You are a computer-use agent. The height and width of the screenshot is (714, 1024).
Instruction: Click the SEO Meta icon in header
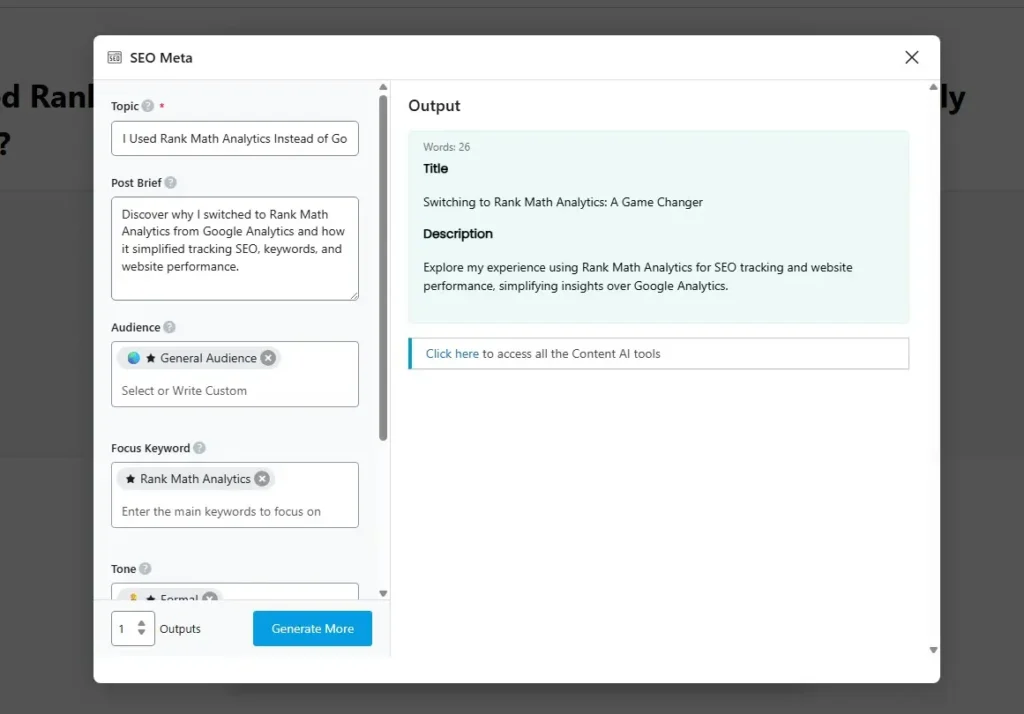[x=115, y=58]
